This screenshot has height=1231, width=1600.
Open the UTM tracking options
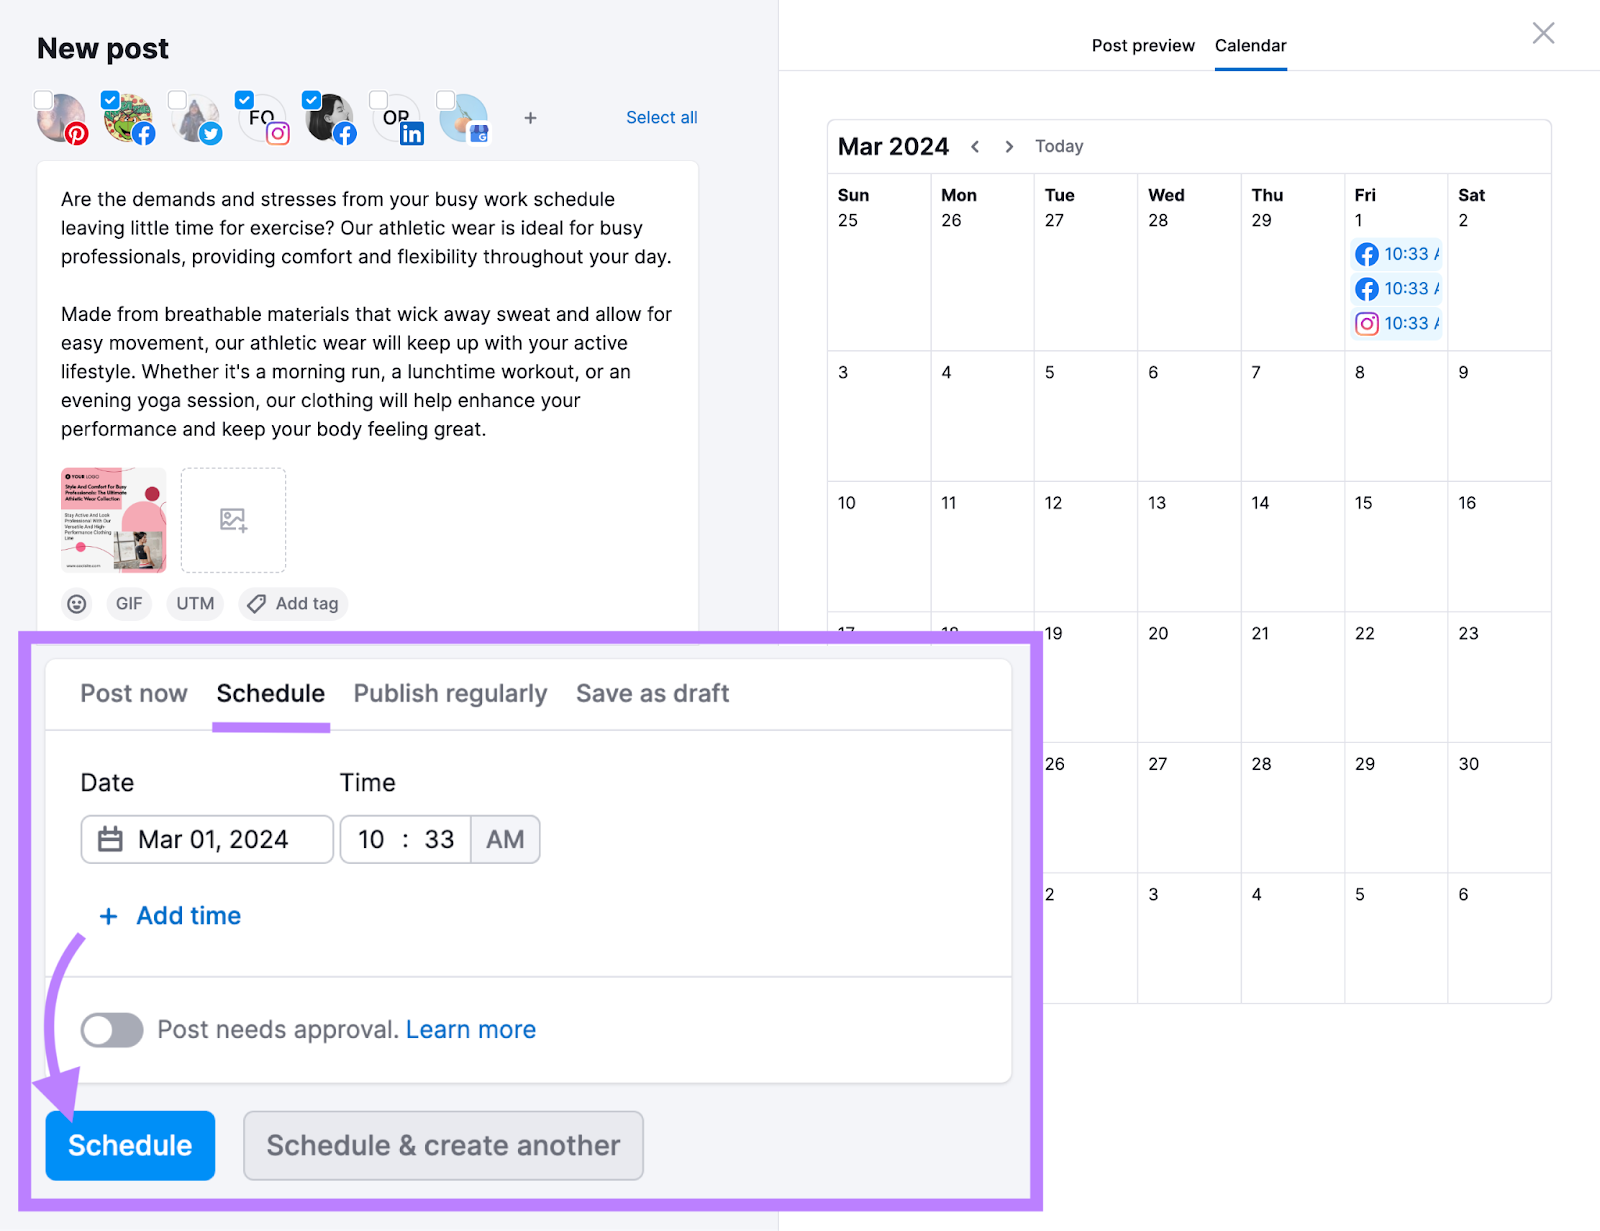coord(194,603)
